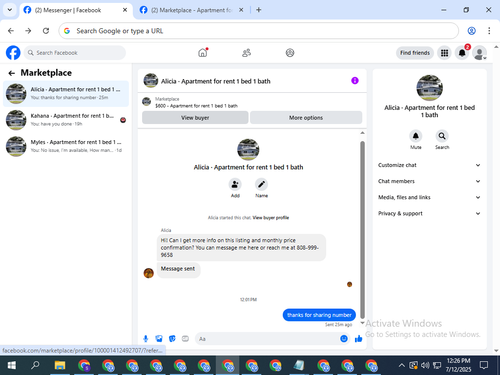Record a voice clip with microphone icon
This screenshot has height=375, width=500.
tap(146, 339)
